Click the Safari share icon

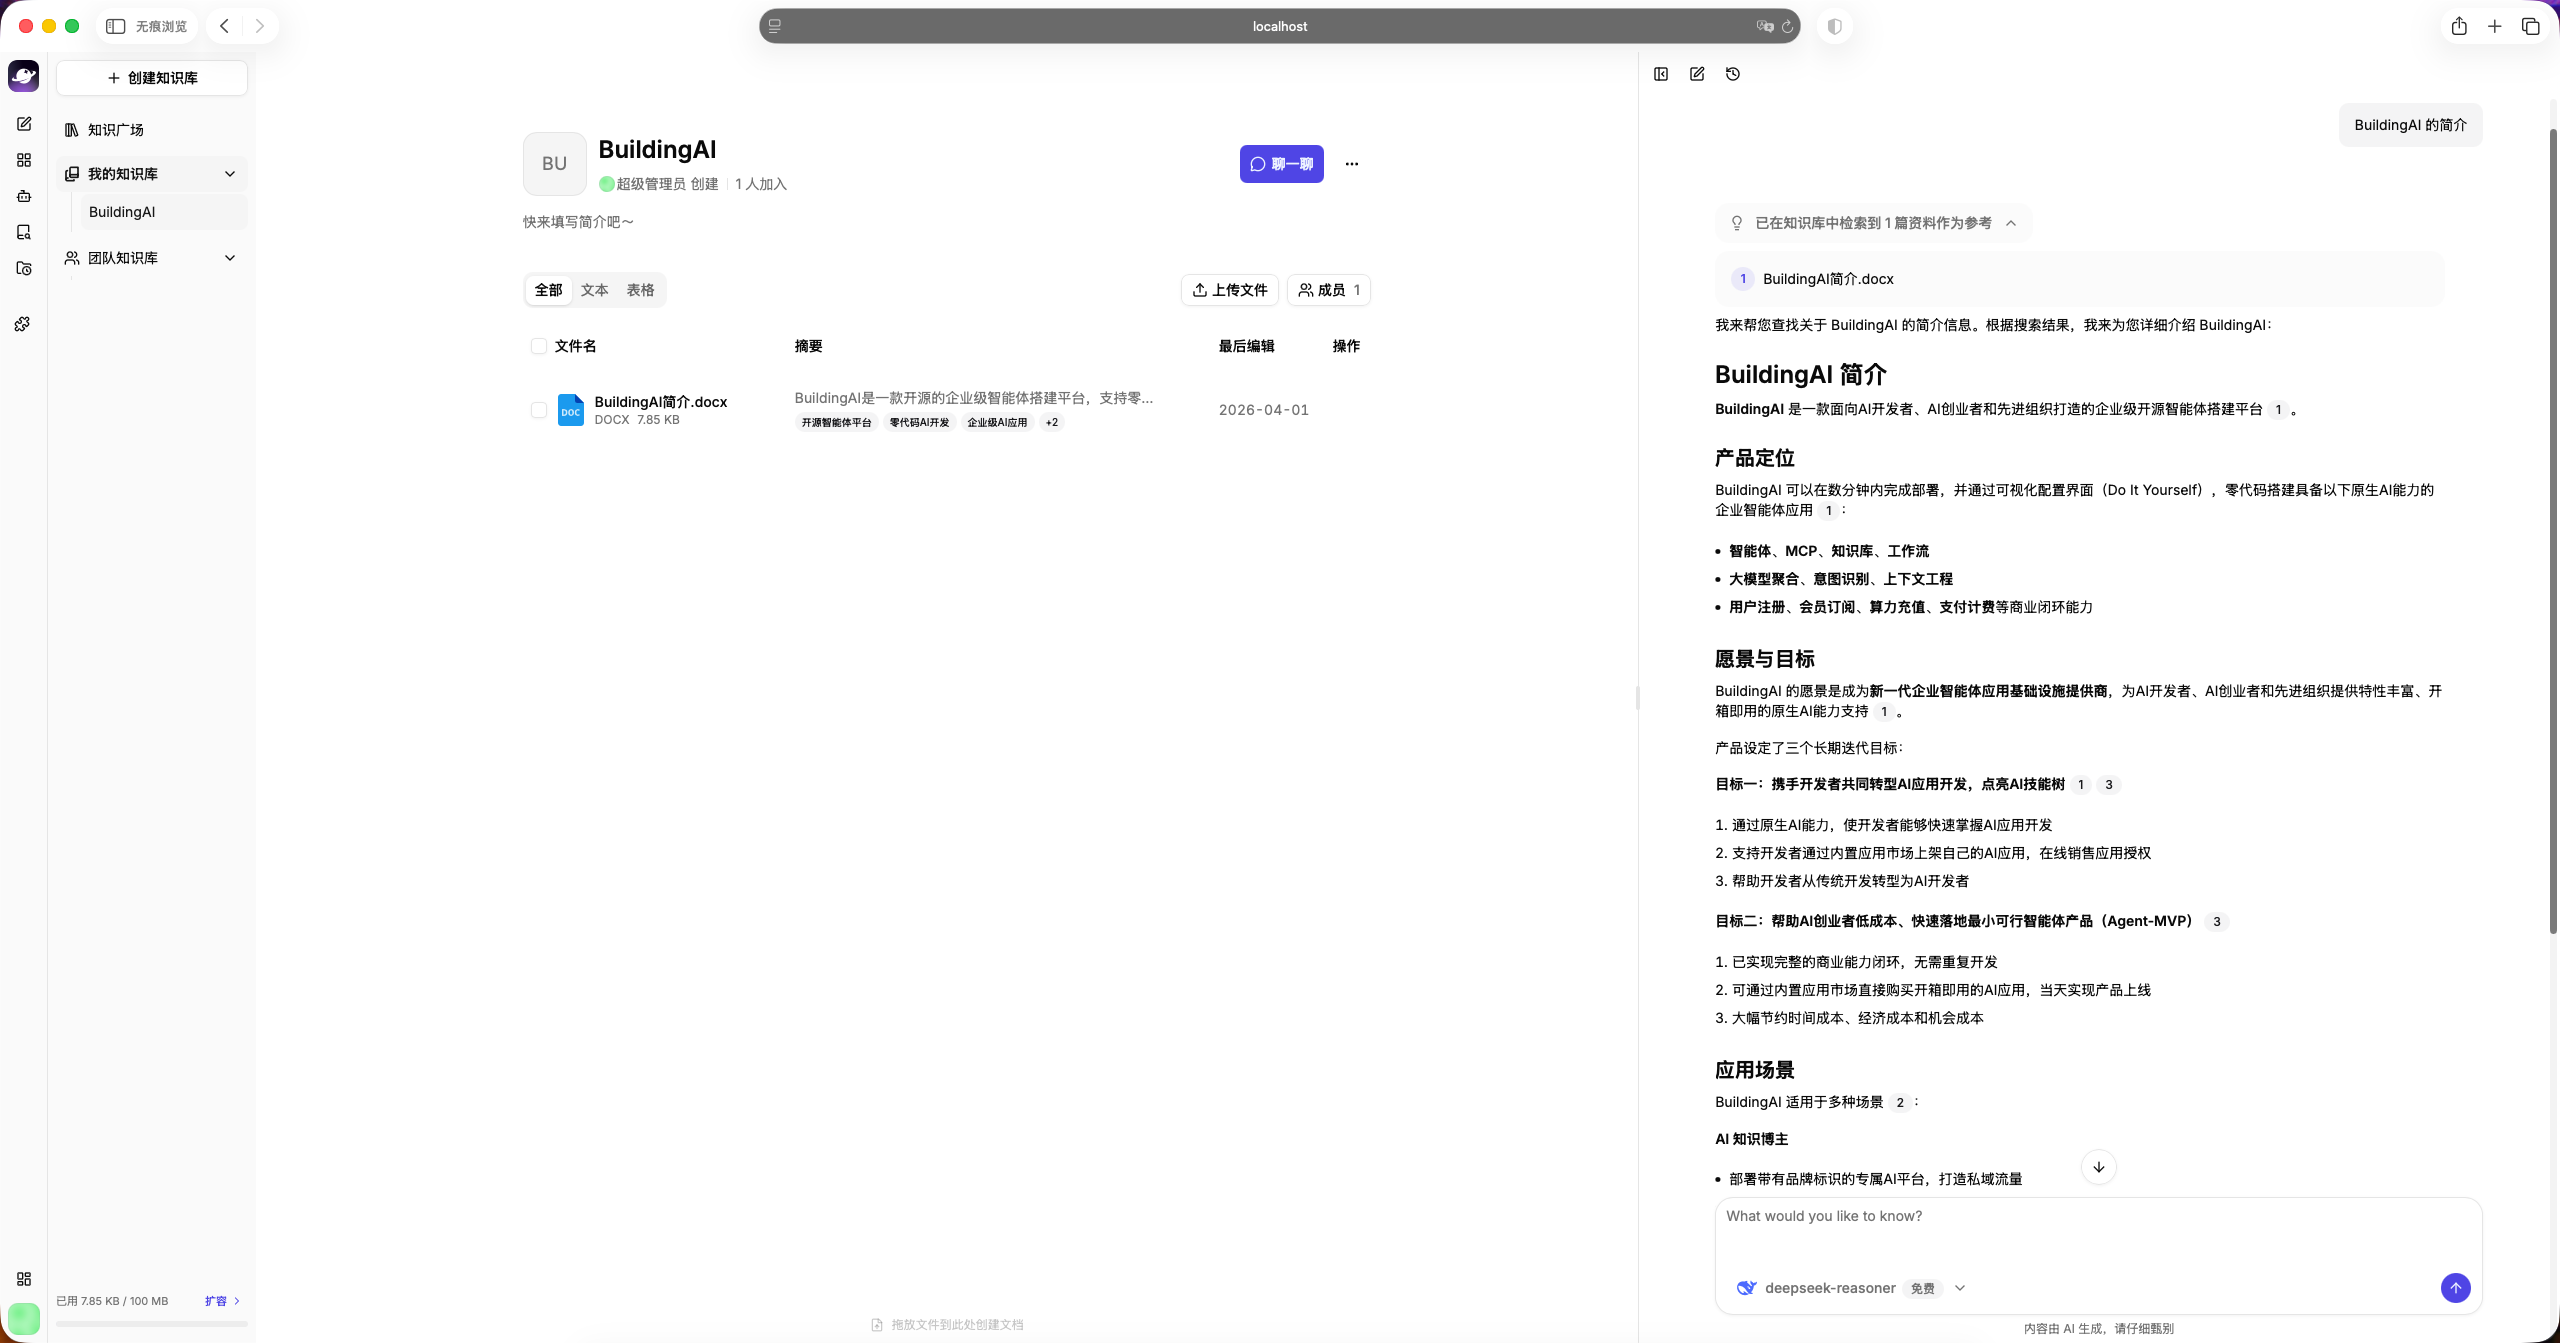tap(2459, 27)
